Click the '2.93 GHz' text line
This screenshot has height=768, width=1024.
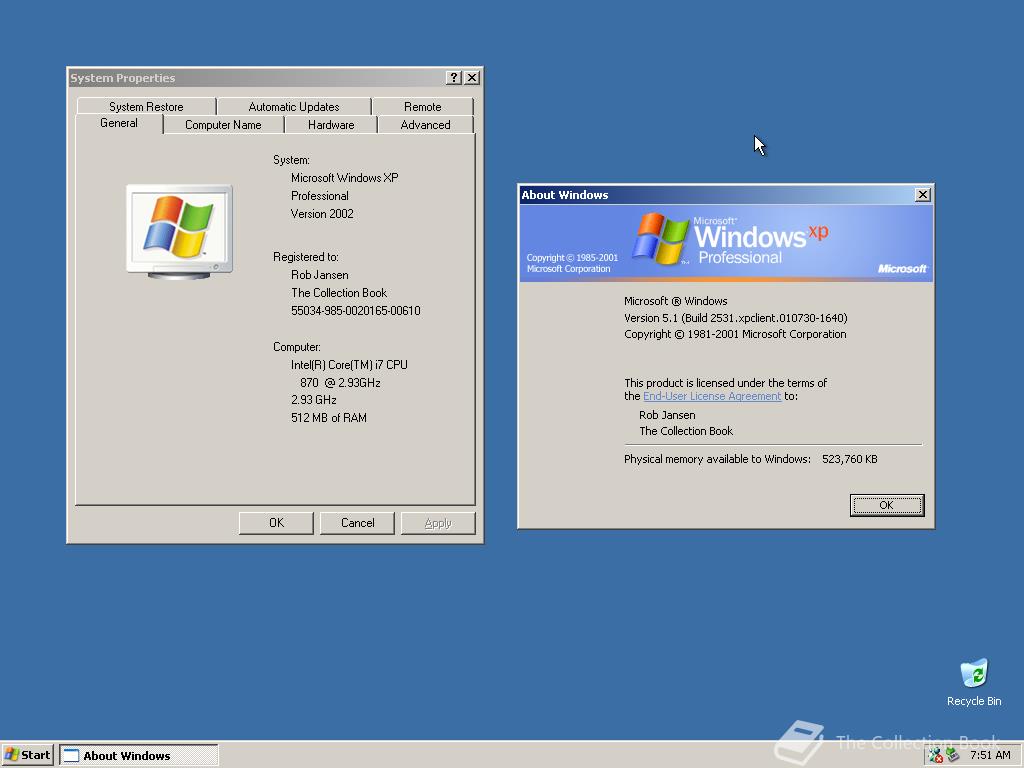tap(313, 400)
